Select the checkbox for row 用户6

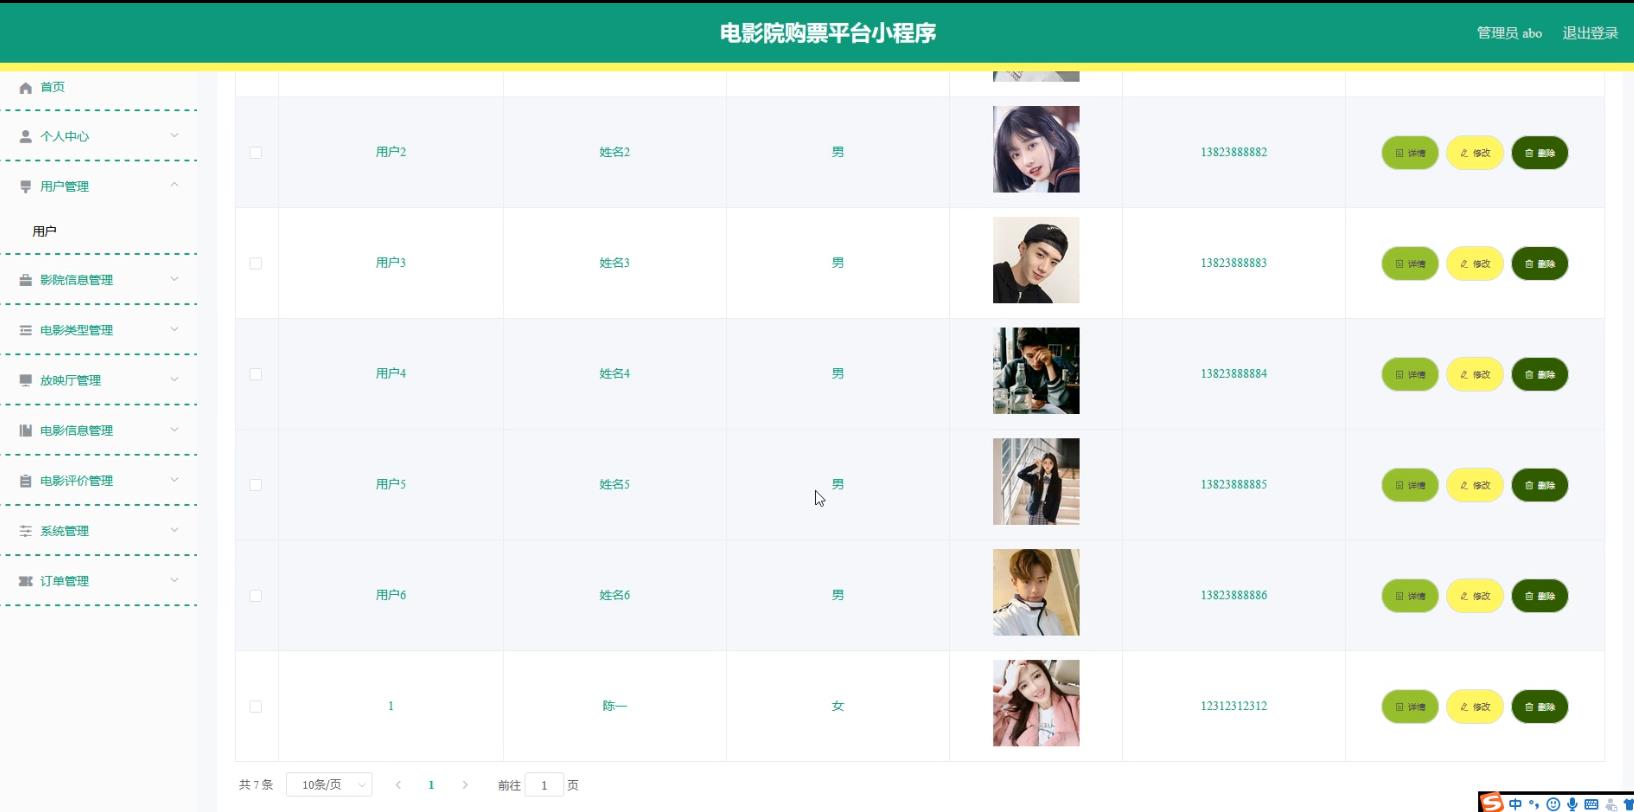click(256, 596)
